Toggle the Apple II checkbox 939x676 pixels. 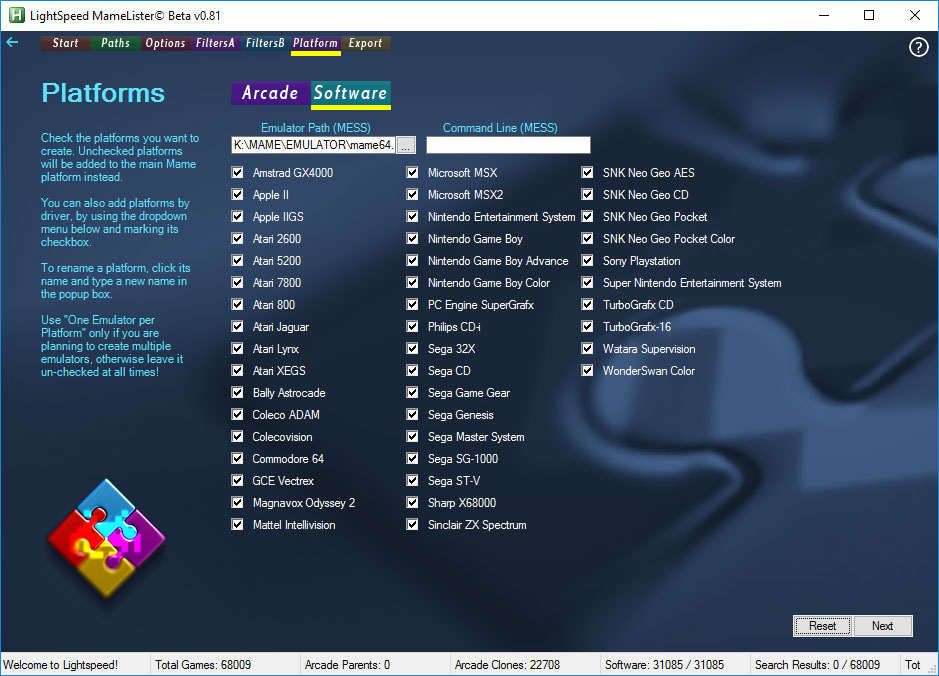click(x=237, y=195)
